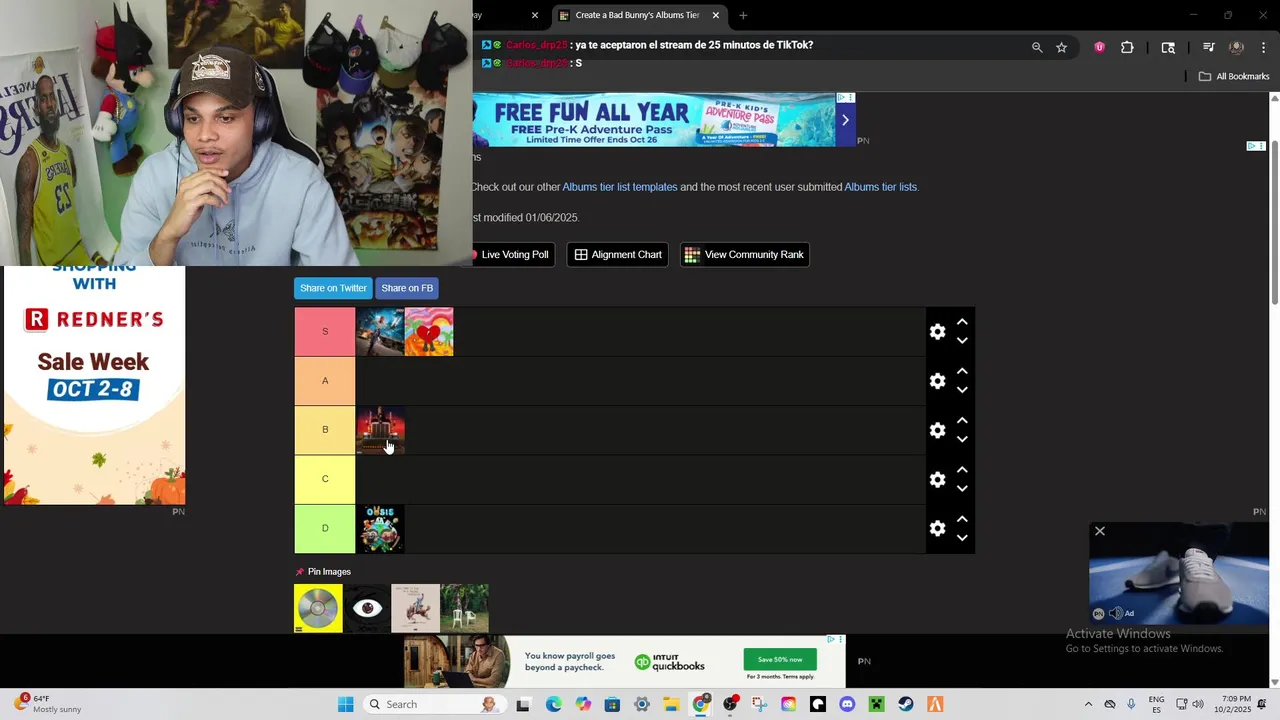Open the weather widget showing 64°F
This screenshot has width=1280, height=720.
(48, 704)
